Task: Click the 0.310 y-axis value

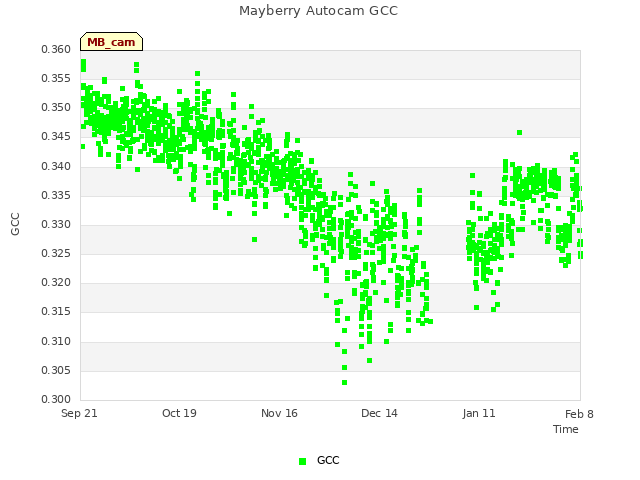Action: coord(56,341)
